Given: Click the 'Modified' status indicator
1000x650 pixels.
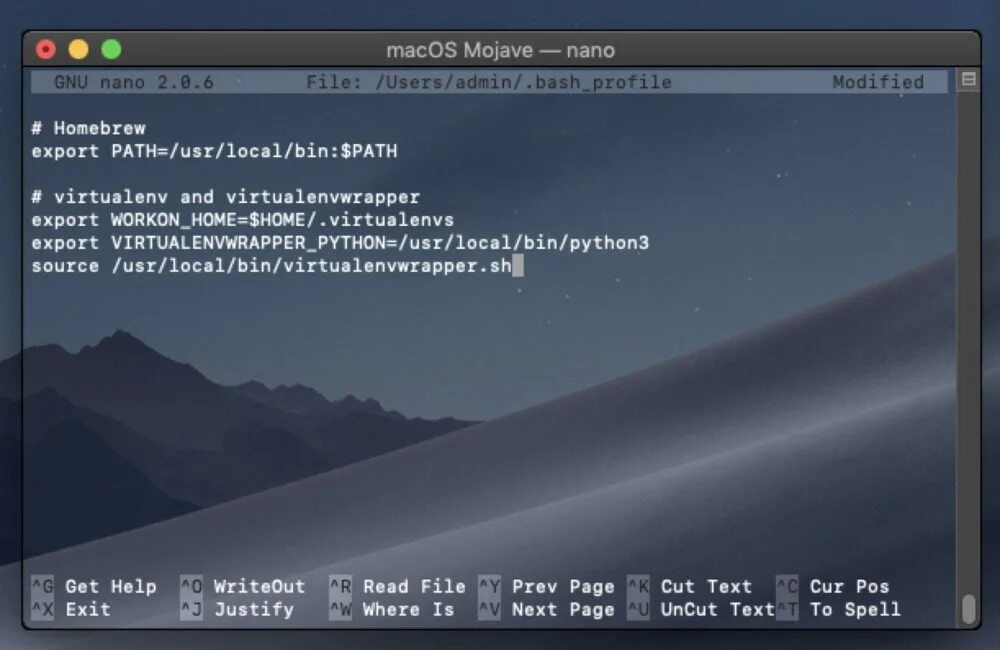Looking at the screenshot, I should pyautogui.click(x=878, y=82).
